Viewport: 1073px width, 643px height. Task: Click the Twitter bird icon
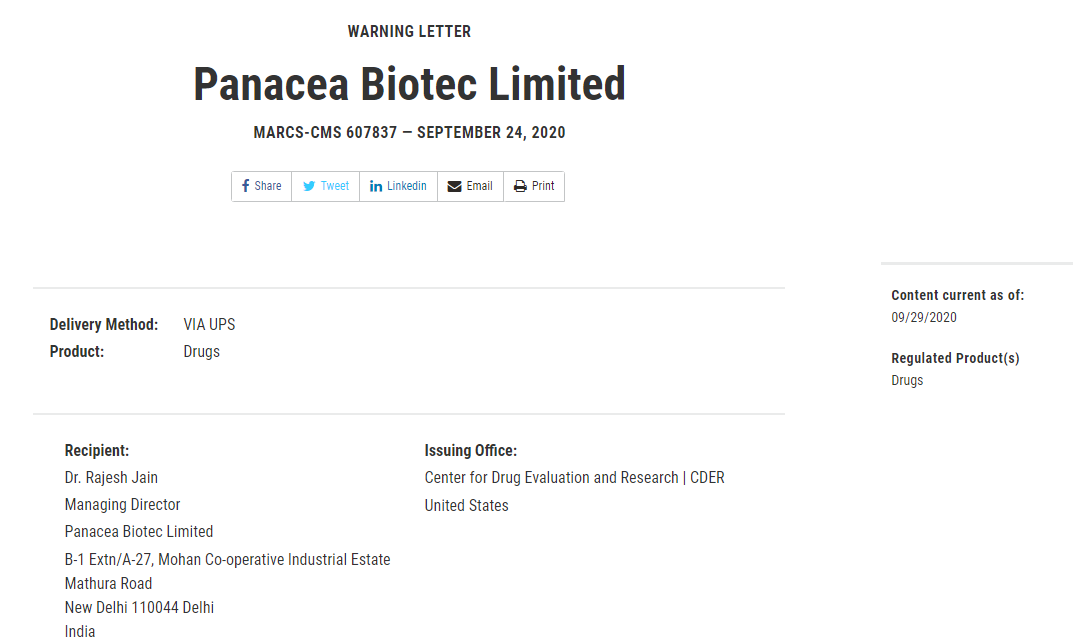click(x=309, y=186)
